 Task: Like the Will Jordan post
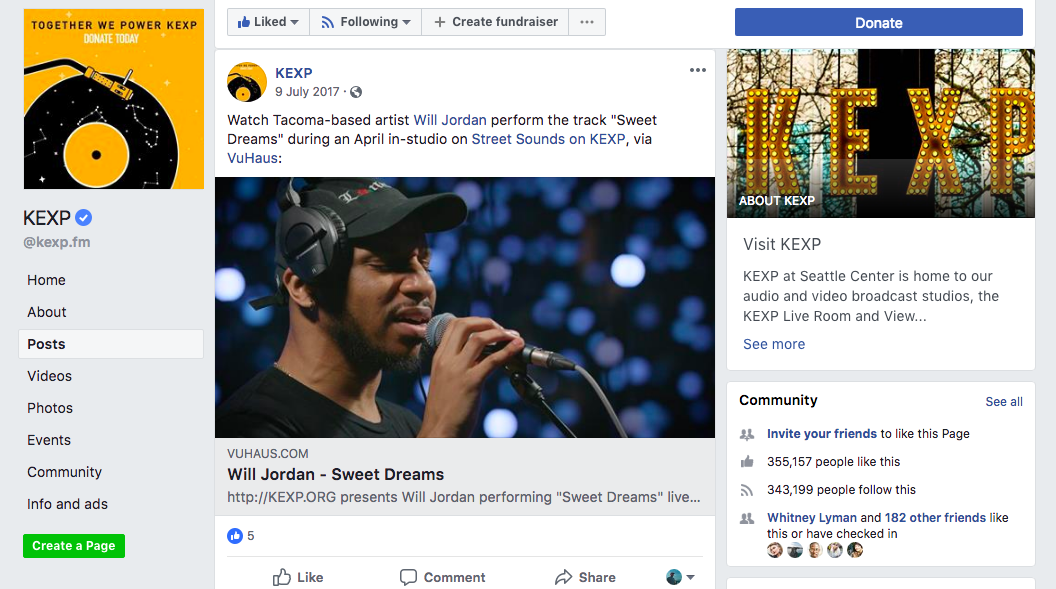pos(298,578)
